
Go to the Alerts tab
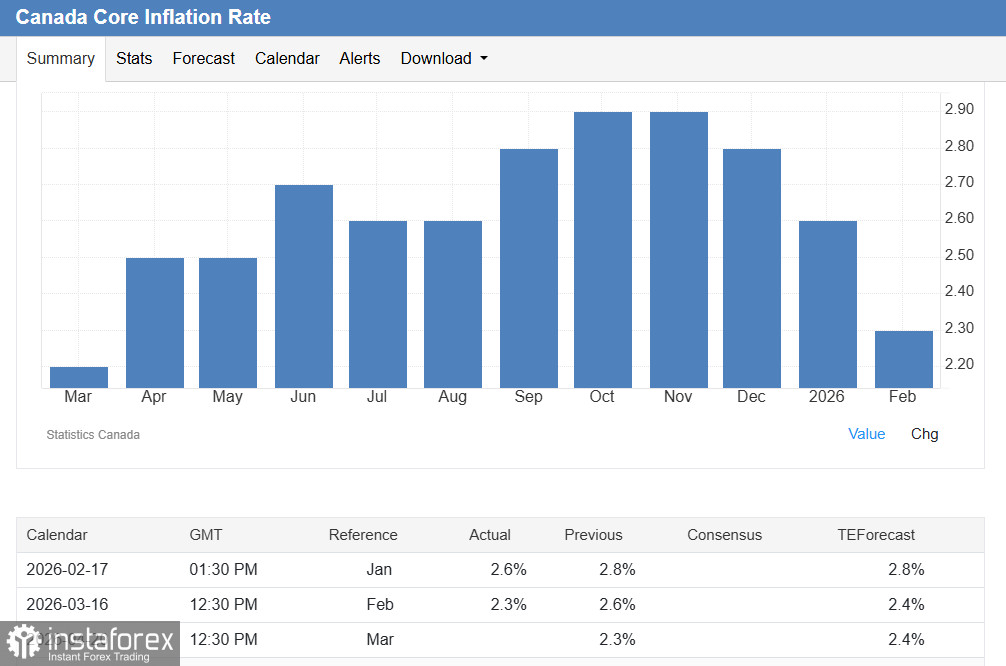tap(359, 58)
